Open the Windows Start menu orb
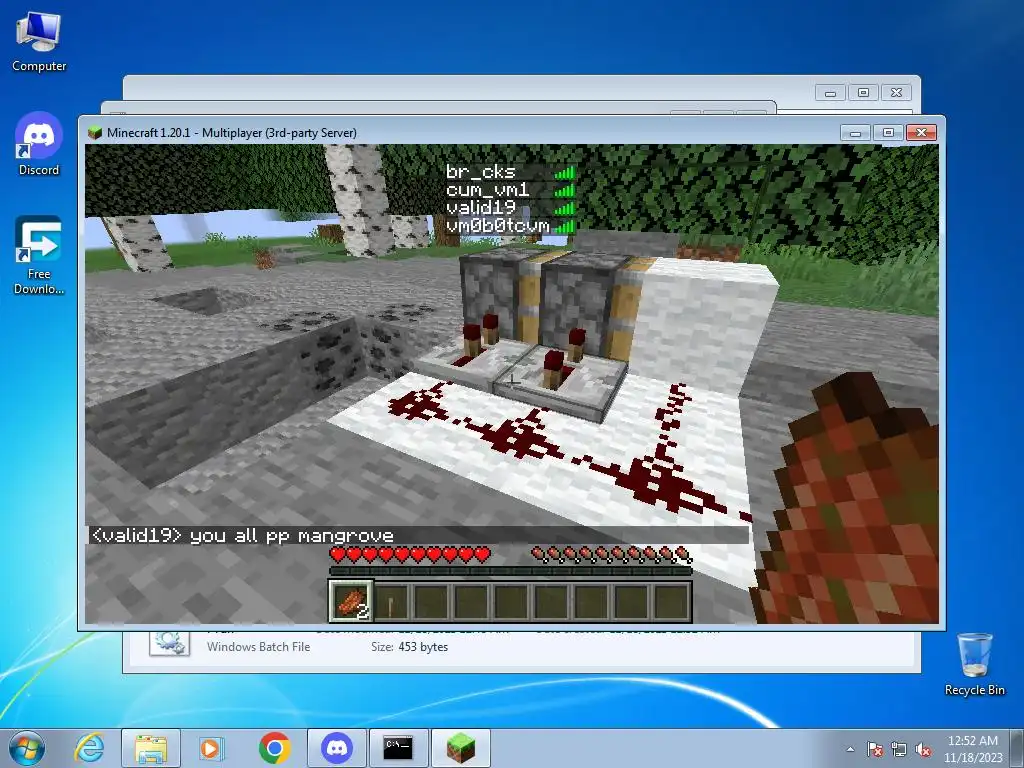The height and width of the screenshot is (768, 1024). [x=27, y=748]
